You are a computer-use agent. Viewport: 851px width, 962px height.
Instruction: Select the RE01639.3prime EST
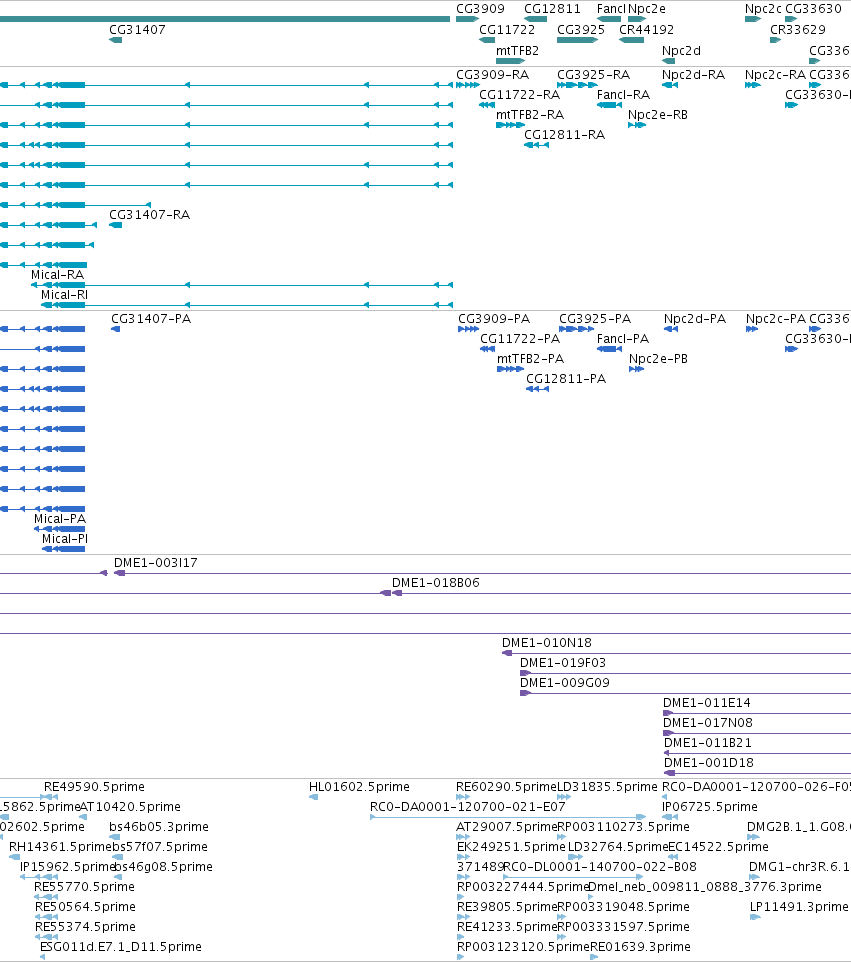[x=594, y=957]
